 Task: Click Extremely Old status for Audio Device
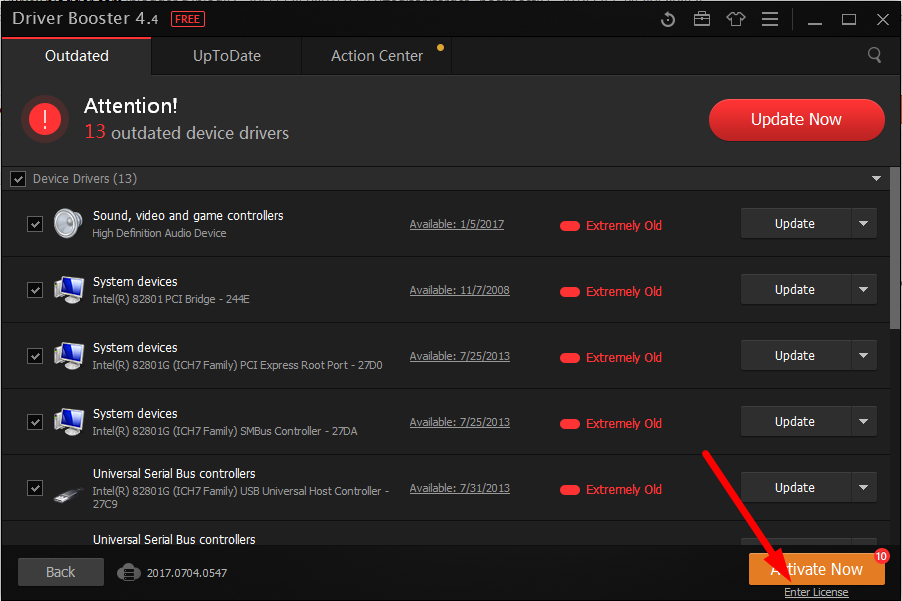click(x=624, y=225)
